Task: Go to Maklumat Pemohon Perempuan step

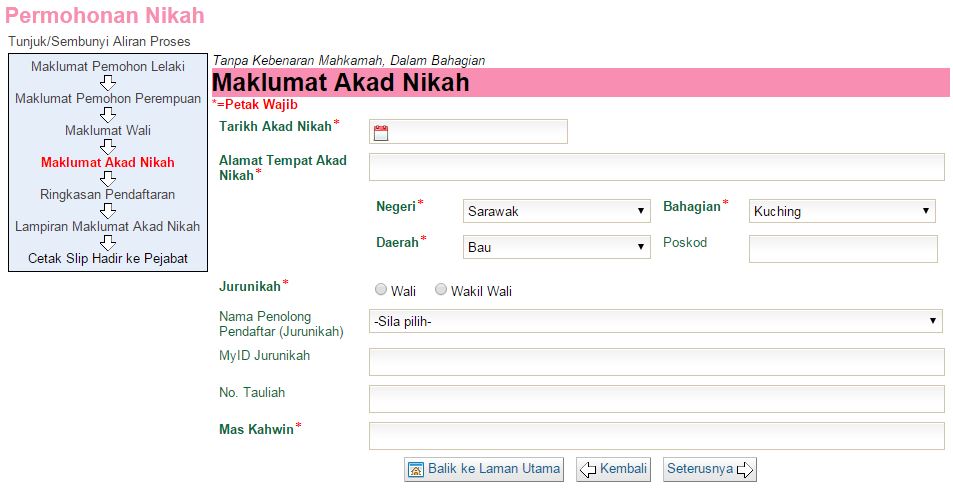Action: pos(108,98)
